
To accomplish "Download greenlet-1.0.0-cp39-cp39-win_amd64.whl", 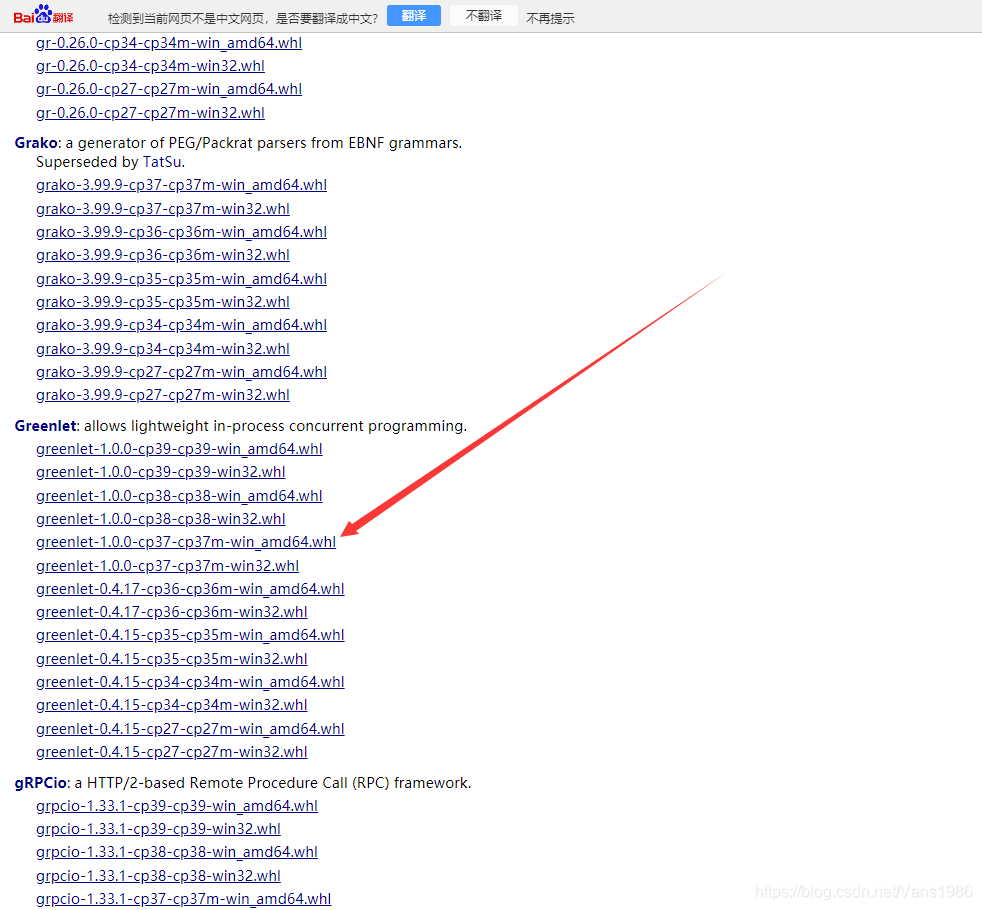I will pyautogui.click(x=179, y=450).
